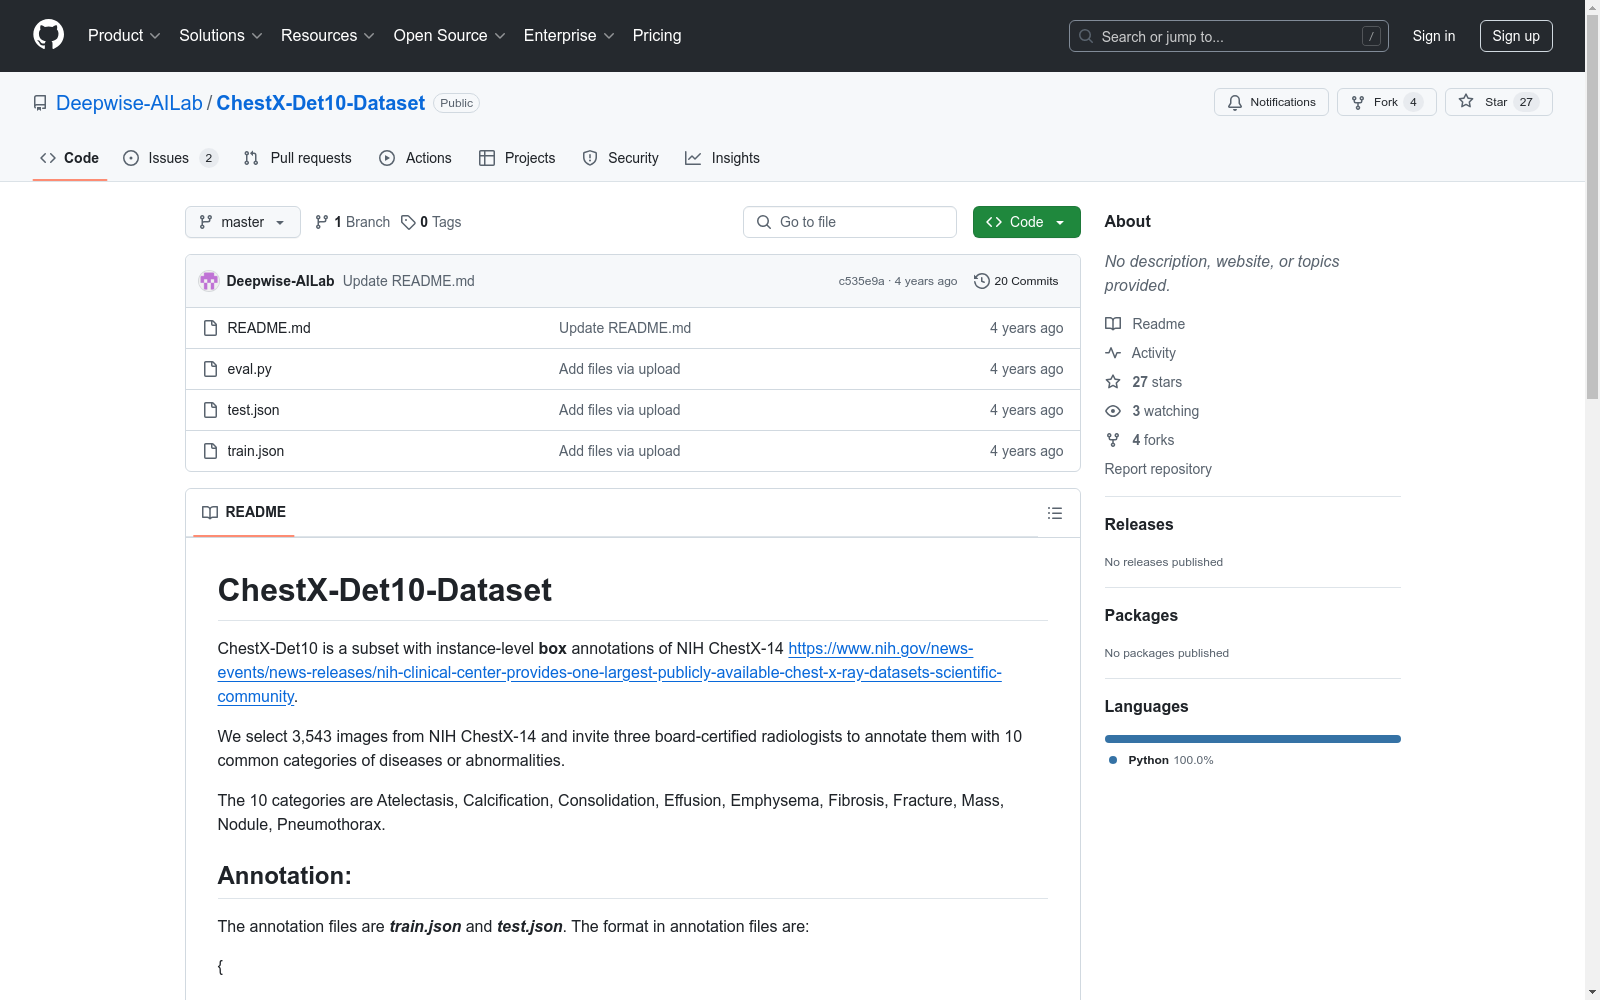Viewport: 1600px width, 1000px height.
Task: Open the 0 Tags list
Action: coord(432,222)
